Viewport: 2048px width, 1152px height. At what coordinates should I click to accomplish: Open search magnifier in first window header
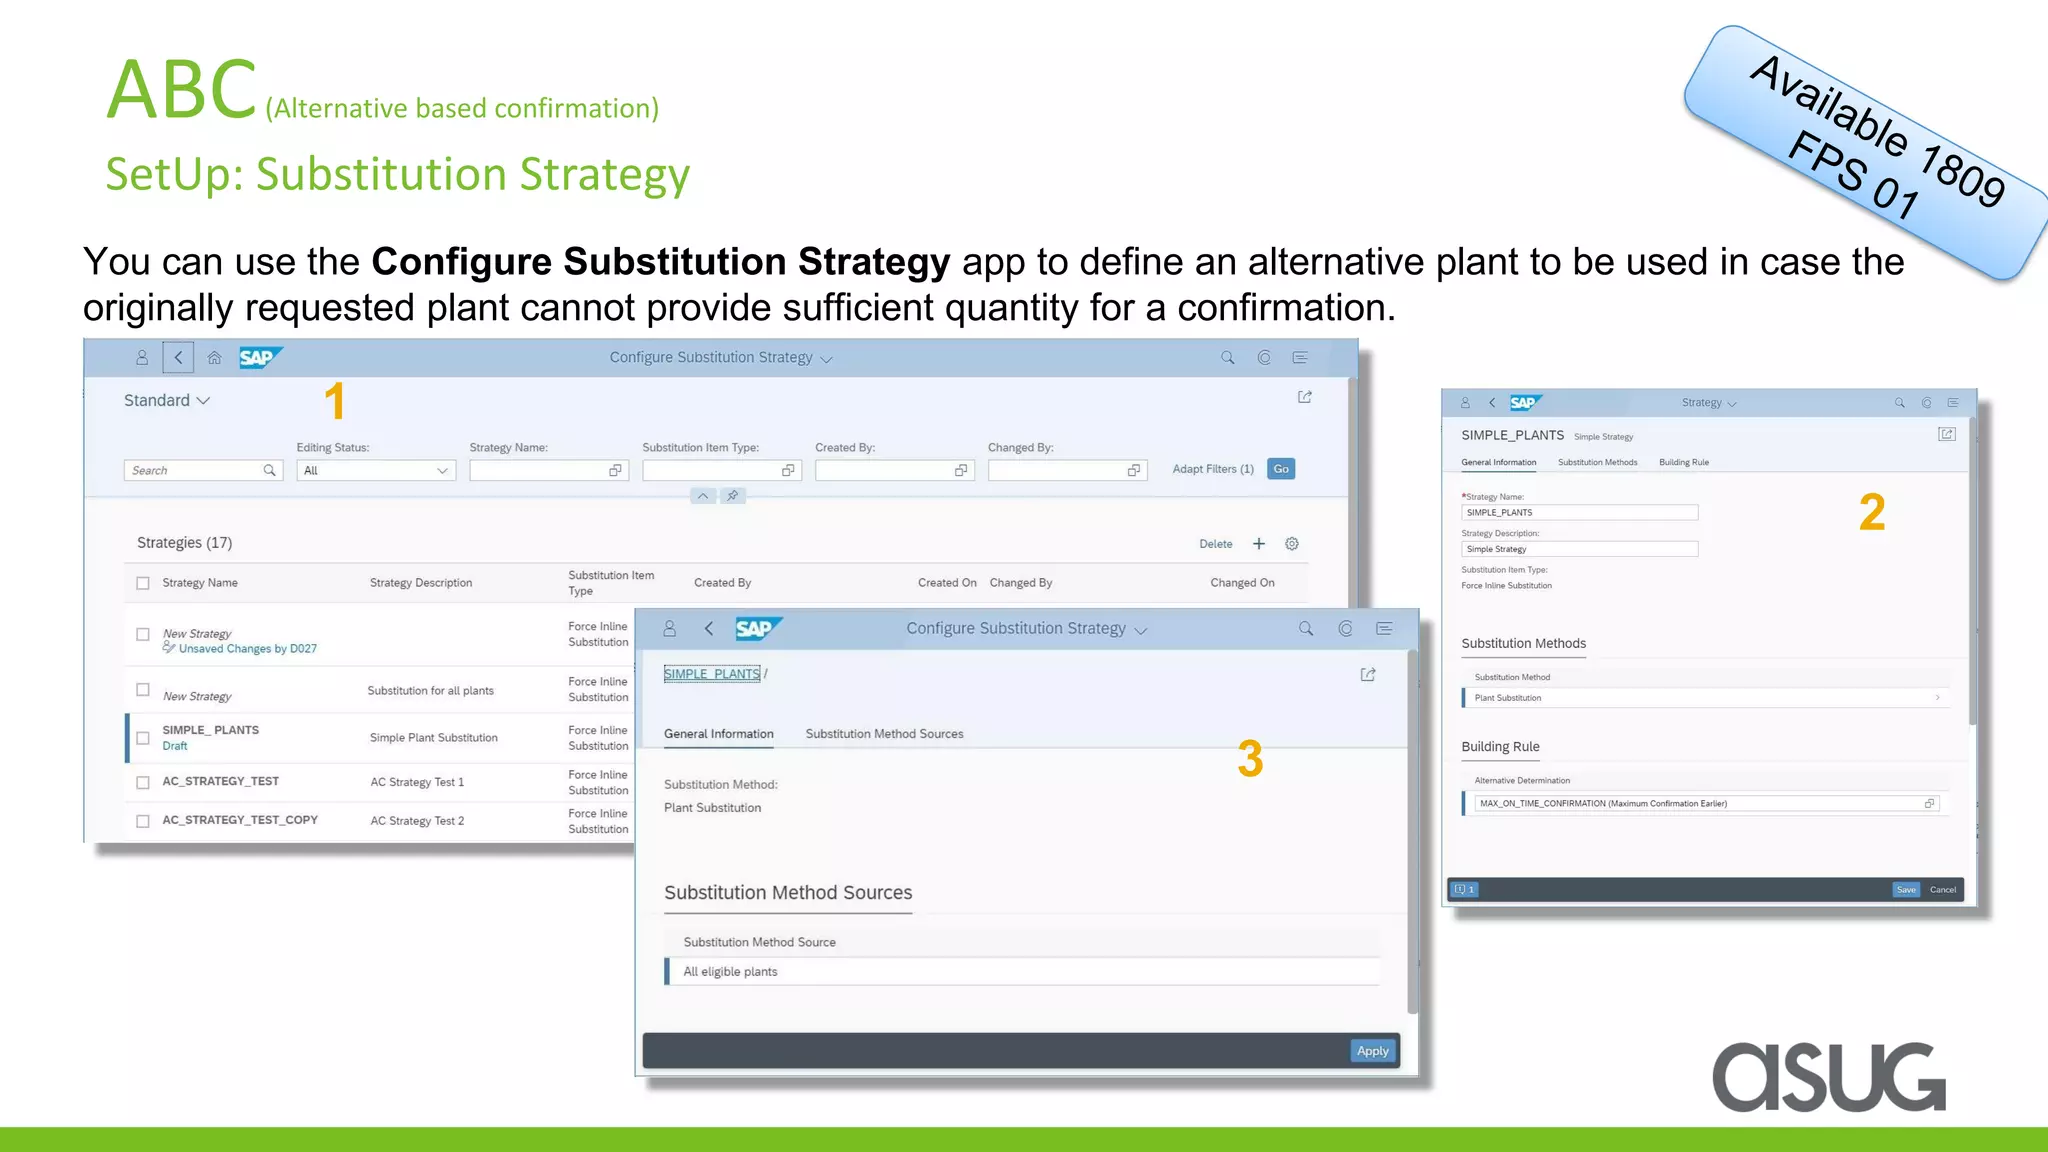tap(1227, 357)
